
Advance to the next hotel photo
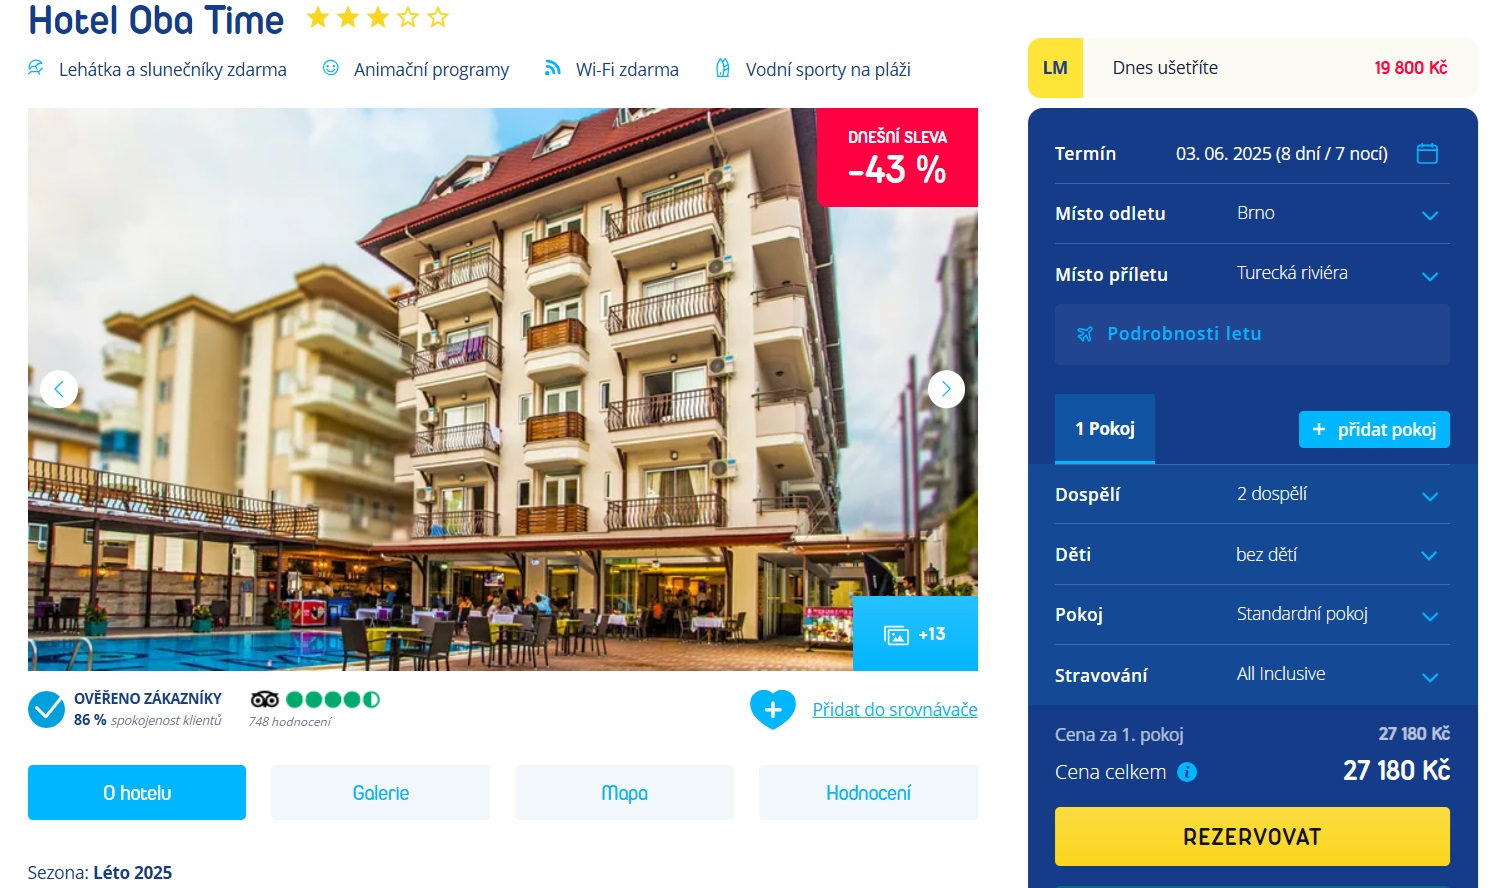pyautogui.click(x=946, y=389)
